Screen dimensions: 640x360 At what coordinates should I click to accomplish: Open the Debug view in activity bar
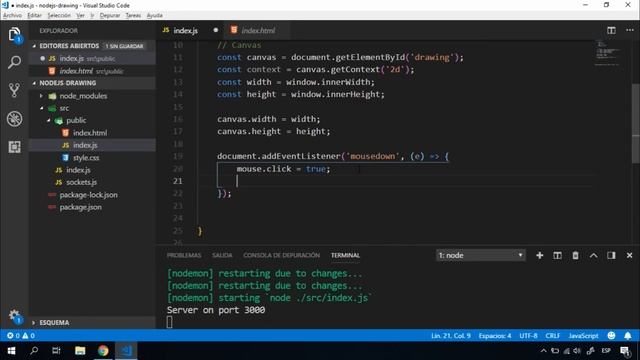click(14, 119)
